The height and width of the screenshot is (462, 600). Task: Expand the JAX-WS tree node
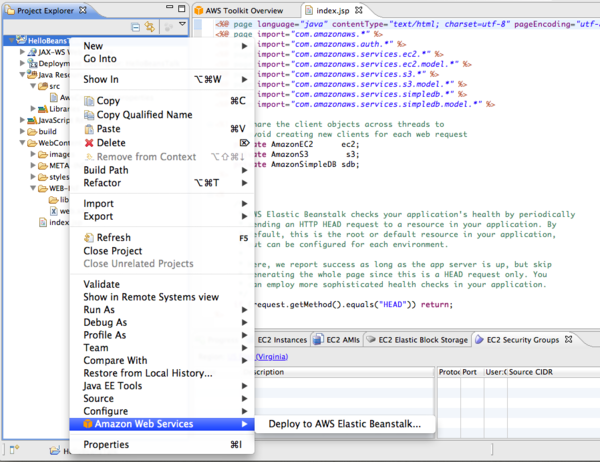22,52
